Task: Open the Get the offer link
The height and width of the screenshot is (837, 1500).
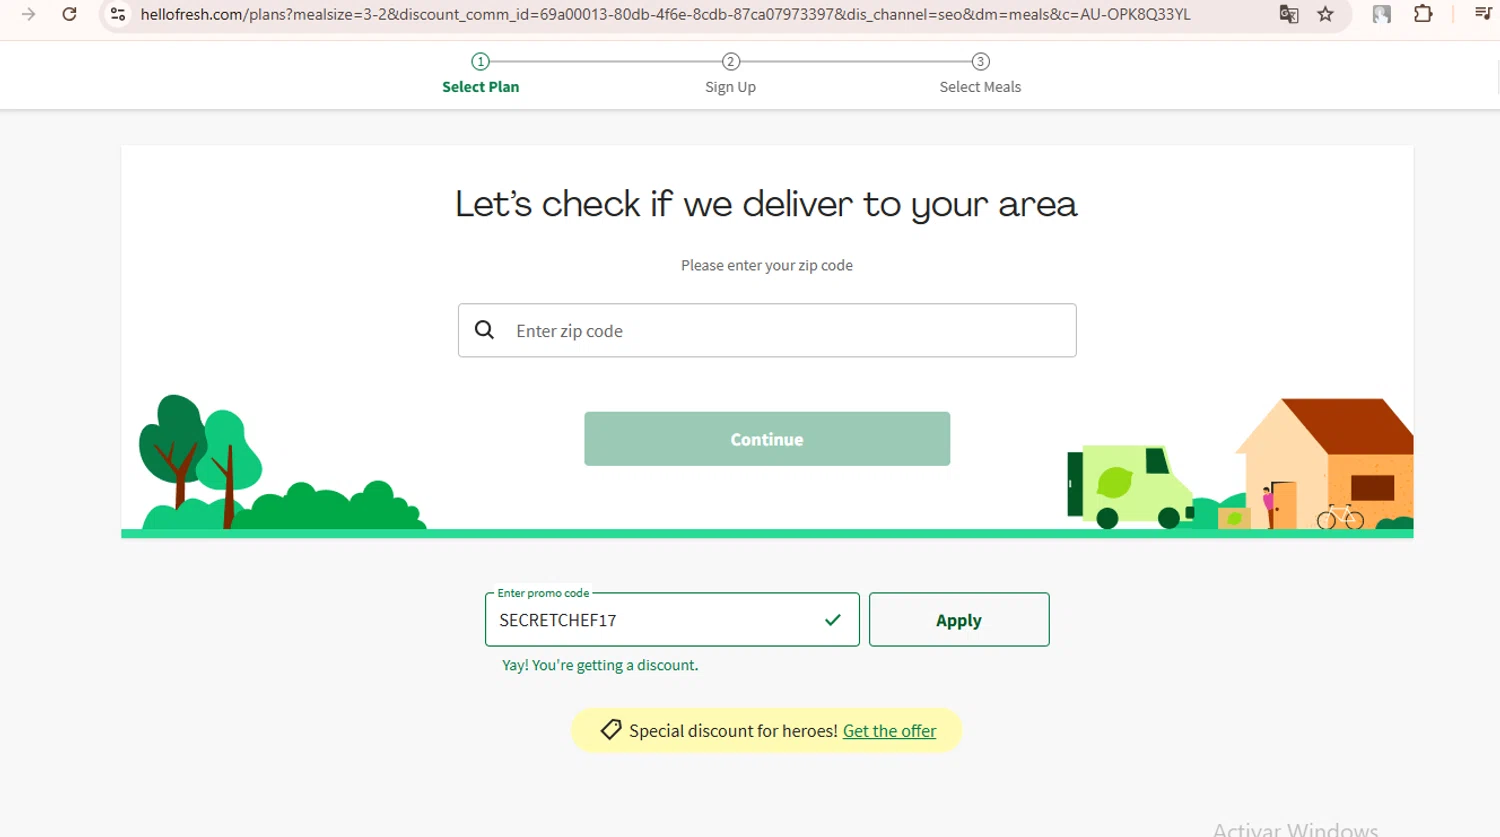Action: click(x=889, y=731)
